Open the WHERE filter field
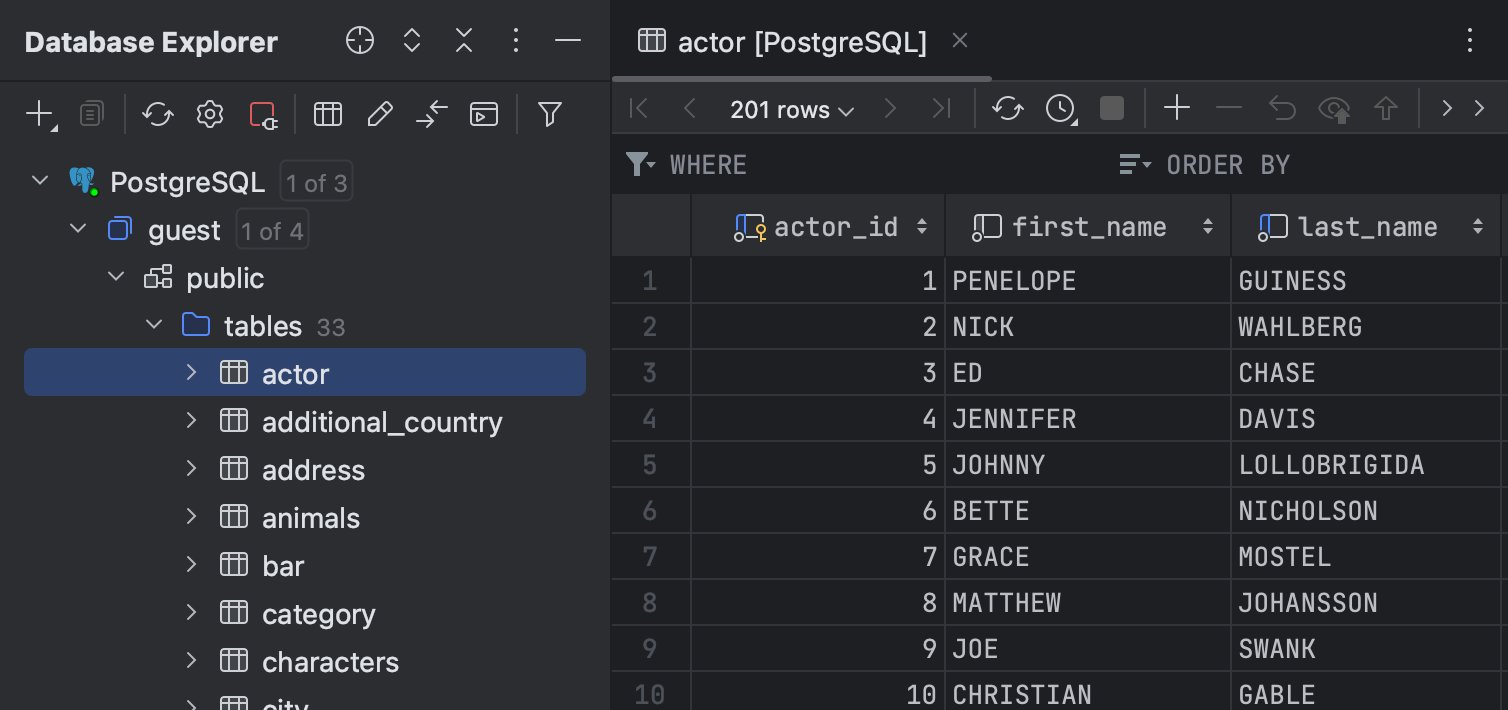This screenshot has width=1508, height=710. 709,164
